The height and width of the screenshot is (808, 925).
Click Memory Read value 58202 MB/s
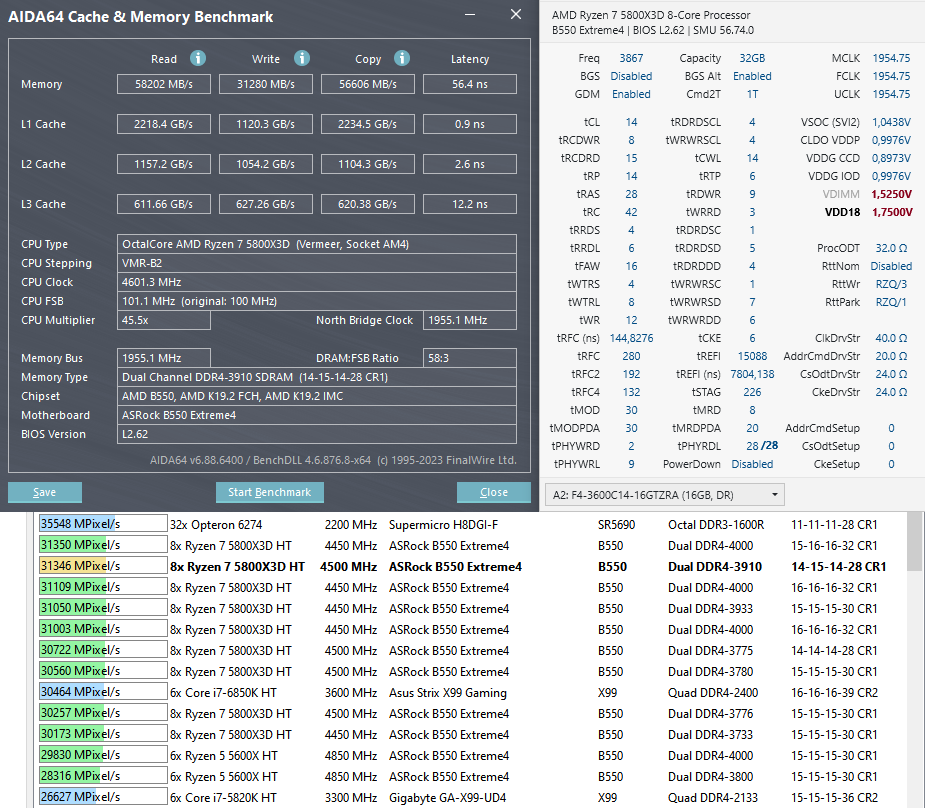click(x=164, y=84)
